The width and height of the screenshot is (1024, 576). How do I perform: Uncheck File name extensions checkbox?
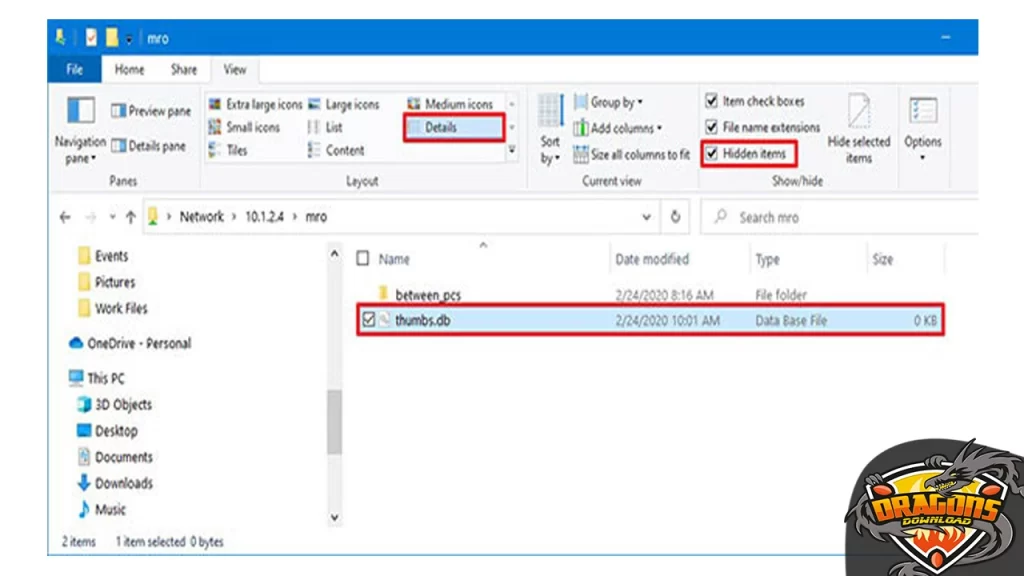[712, 128]
